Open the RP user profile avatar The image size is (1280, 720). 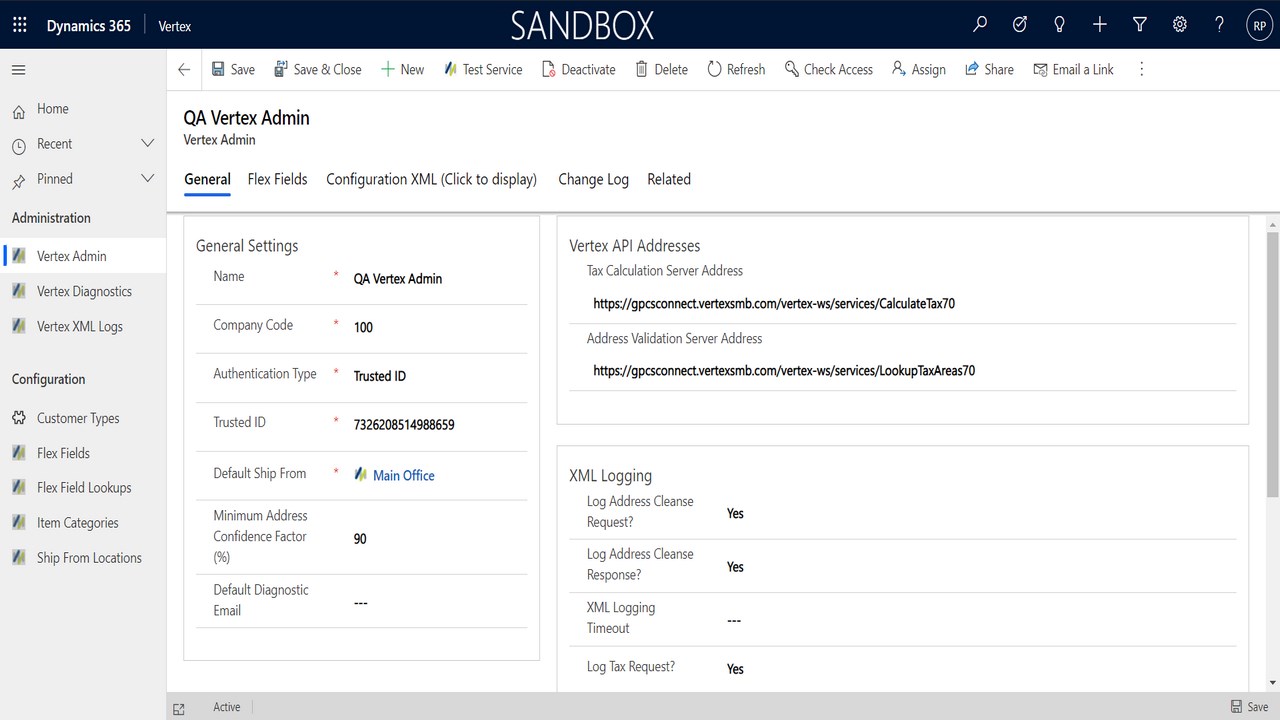(x=1259, y=26)
